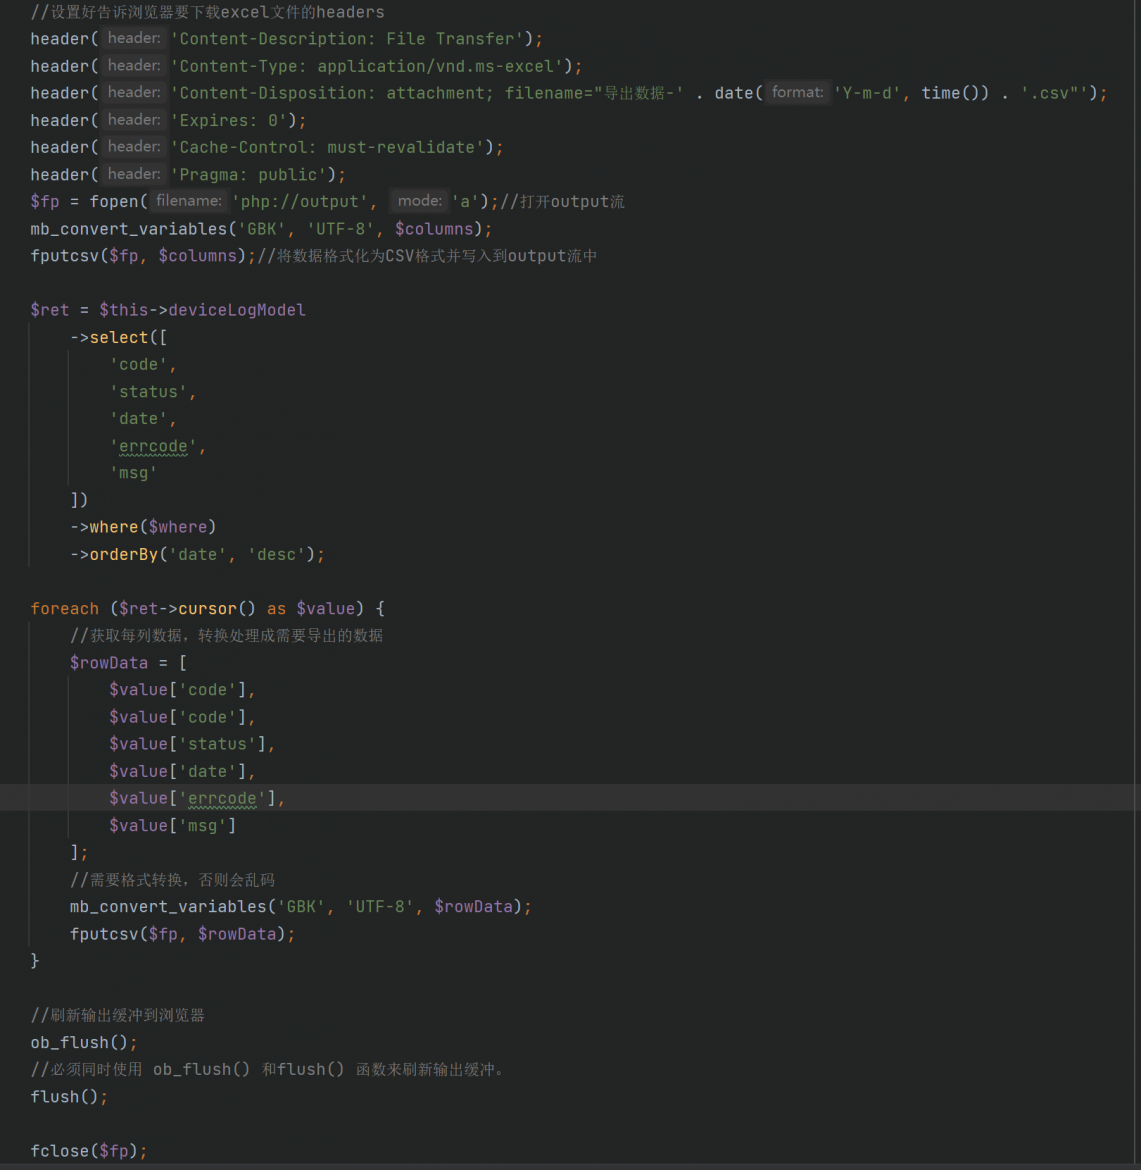Click the 'mode:' parameter hint
The height and width of the screenshot is (1170, 1141).
419,201
